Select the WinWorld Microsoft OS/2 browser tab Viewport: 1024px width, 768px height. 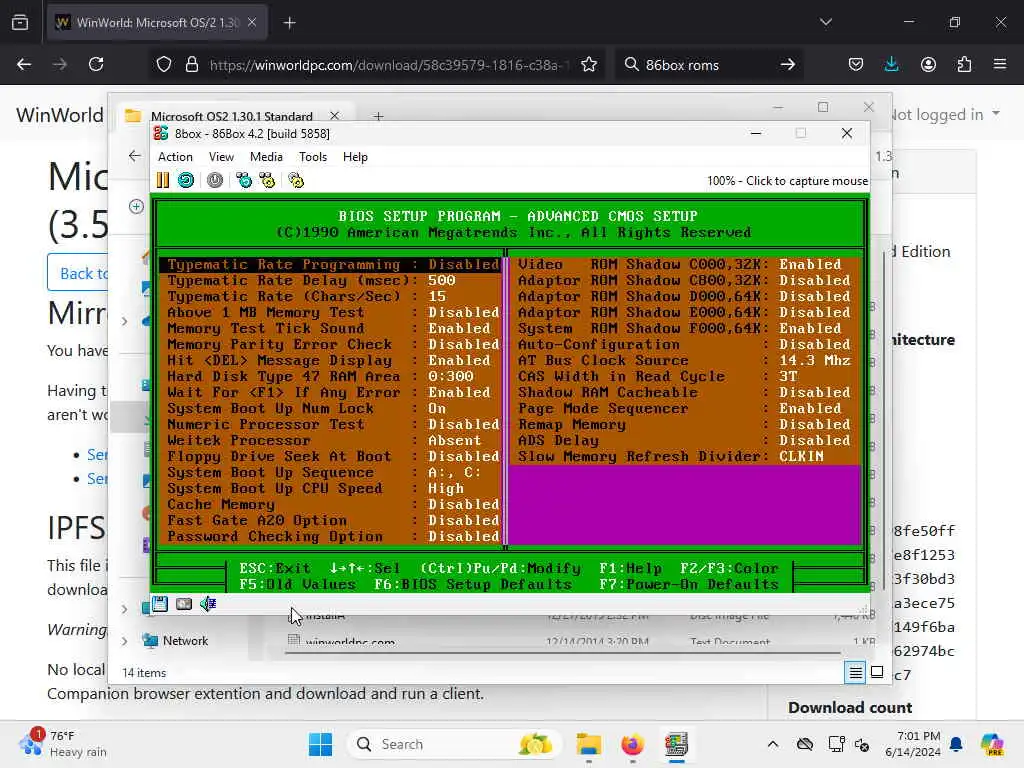[x=155, y=23]
